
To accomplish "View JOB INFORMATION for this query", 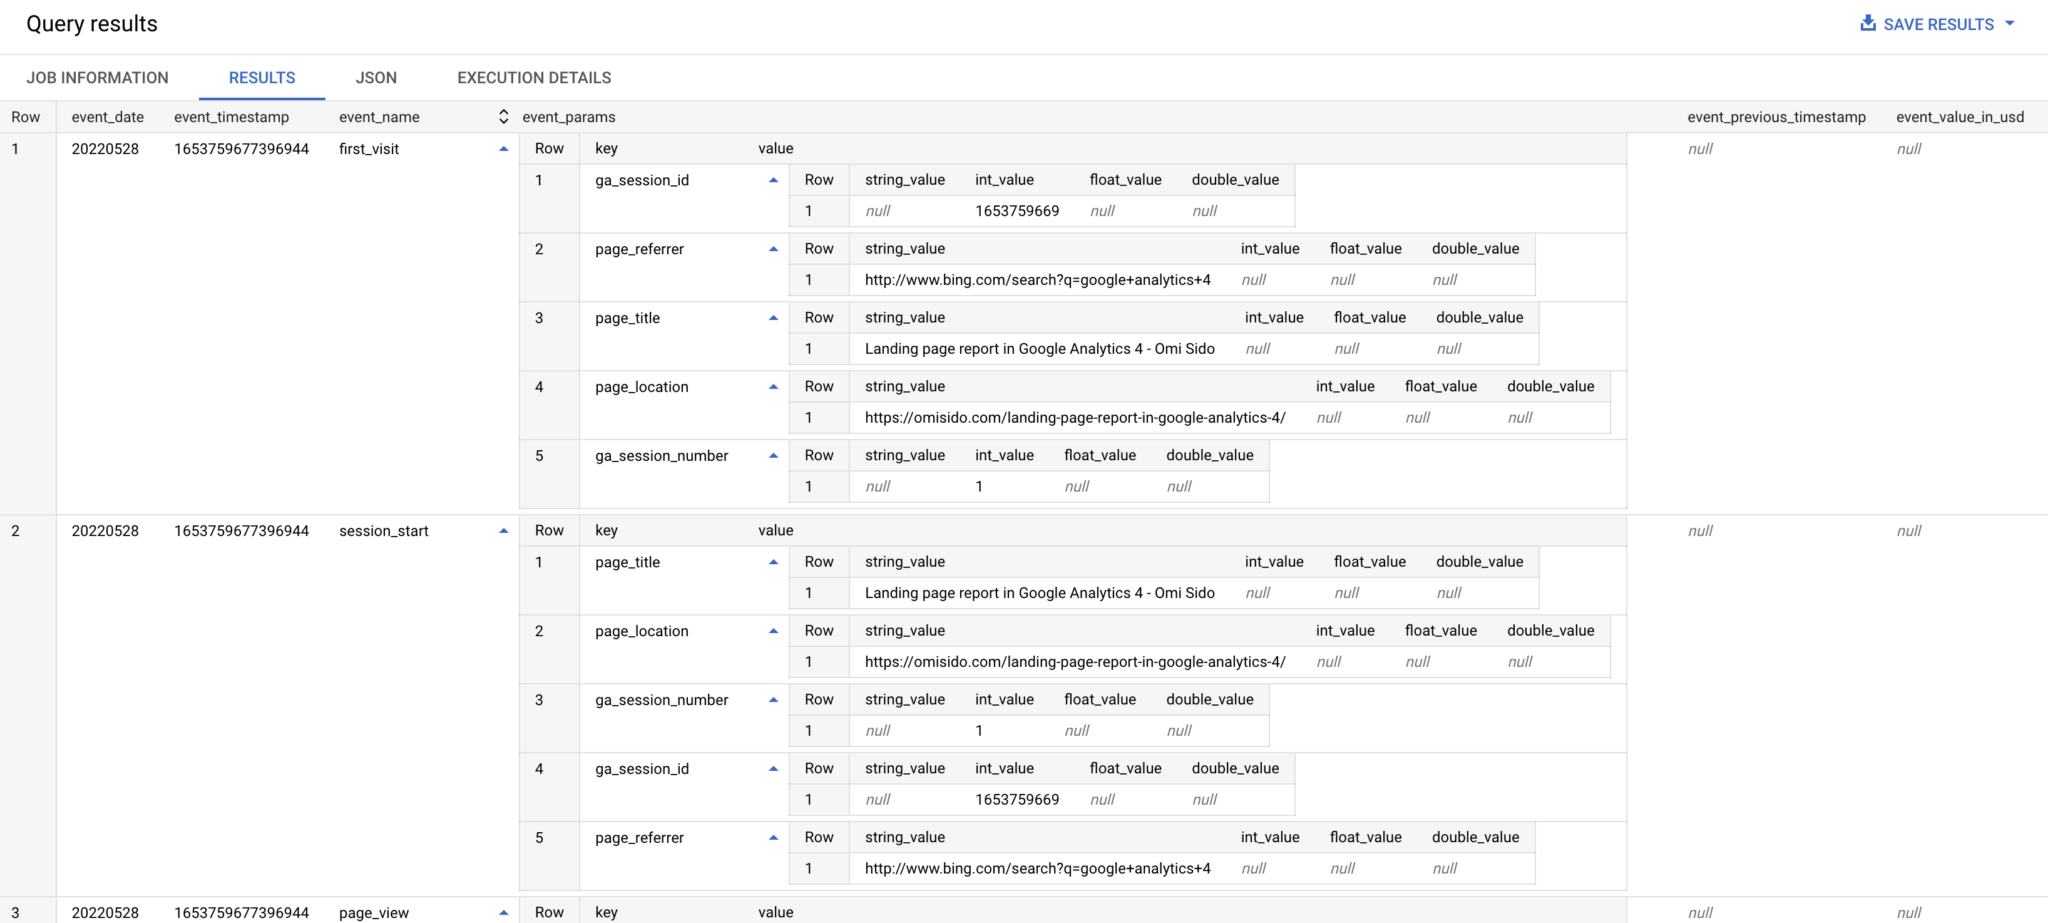I will tap(97, 77).
